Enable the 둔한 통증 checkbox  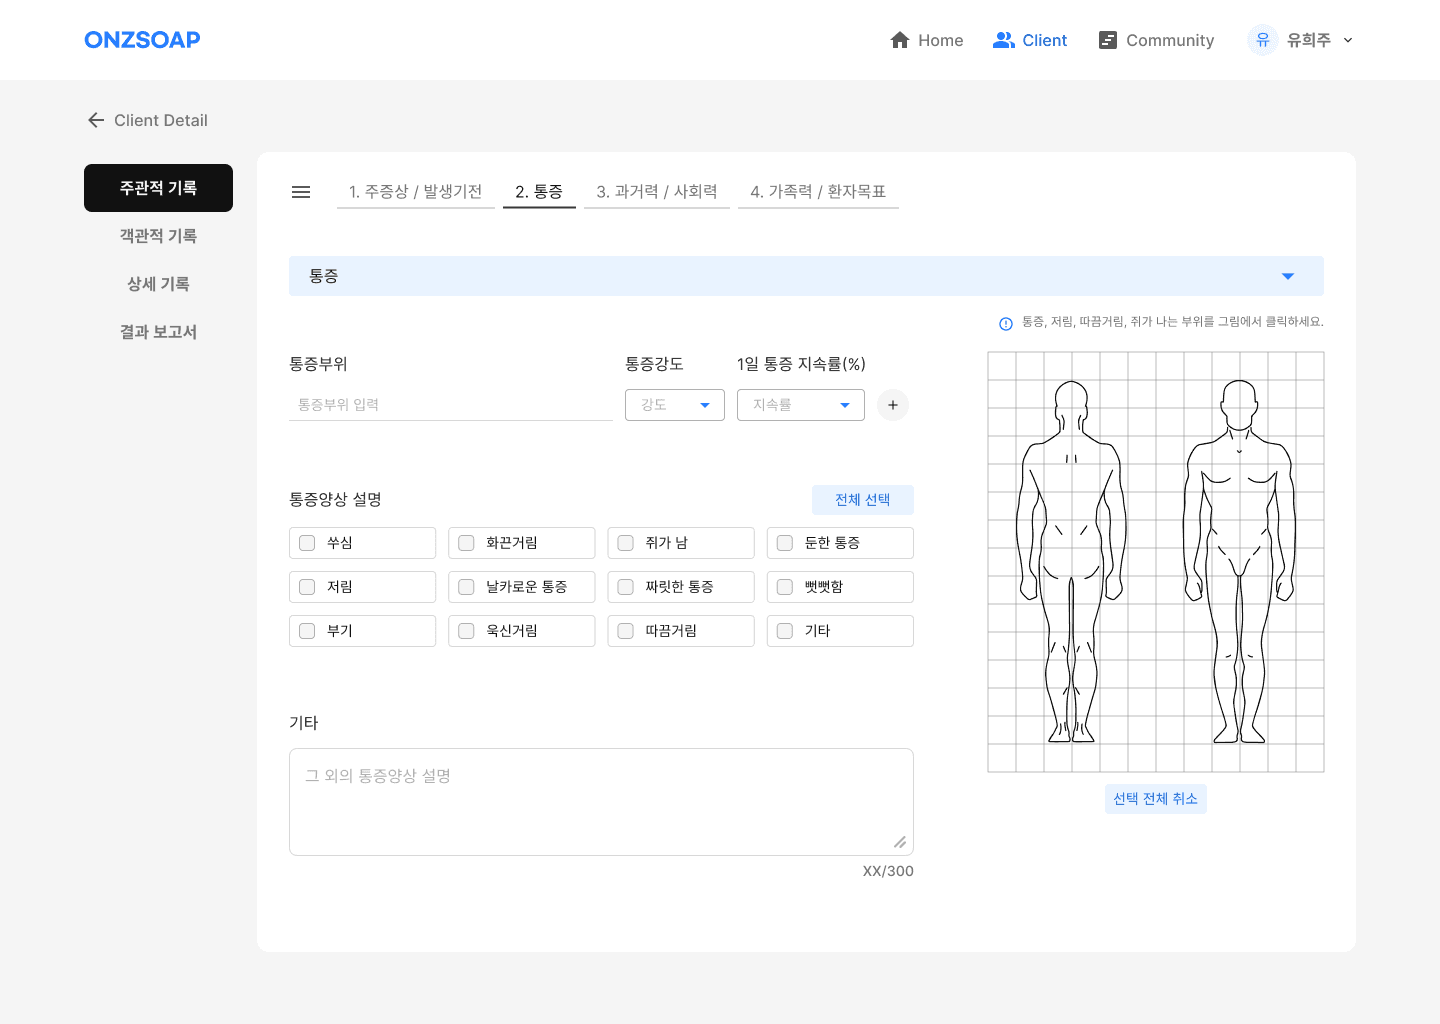tap(785, 543)
